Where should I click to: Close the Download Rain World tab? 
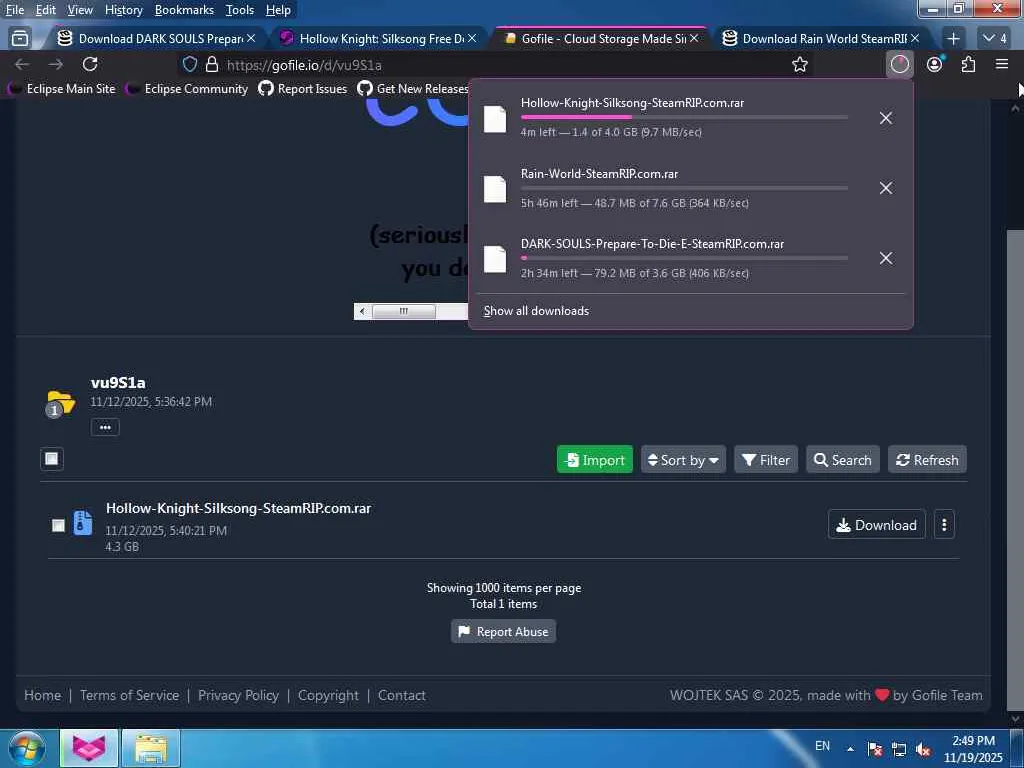point(915,39)
